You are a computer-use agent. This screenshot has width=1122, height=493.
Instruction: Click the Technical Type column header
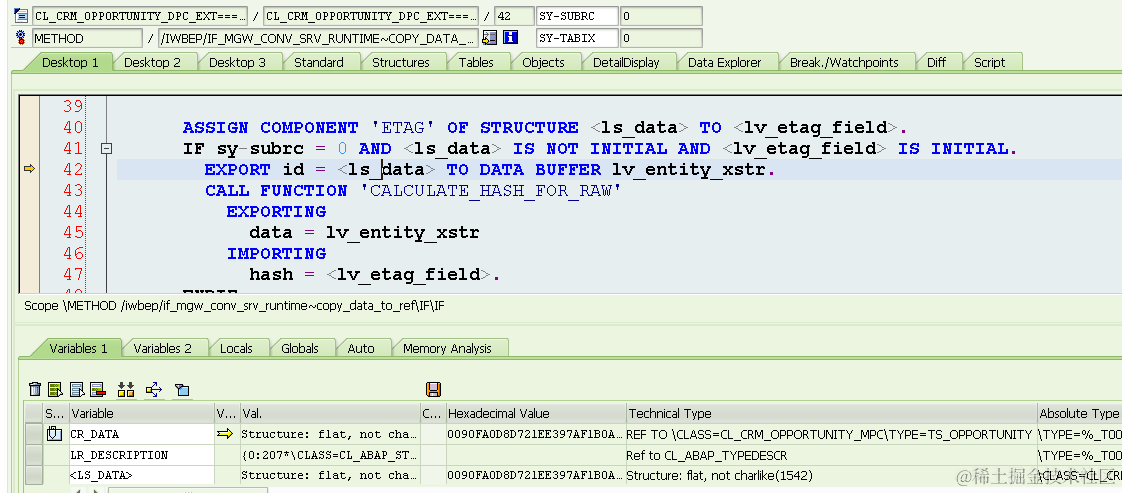coord(831,413)
